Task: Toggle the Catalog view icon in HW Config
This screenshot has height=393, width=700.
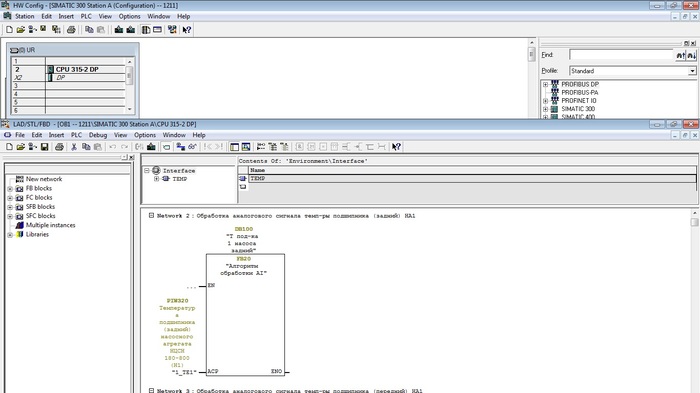Action: coord(146,30)
